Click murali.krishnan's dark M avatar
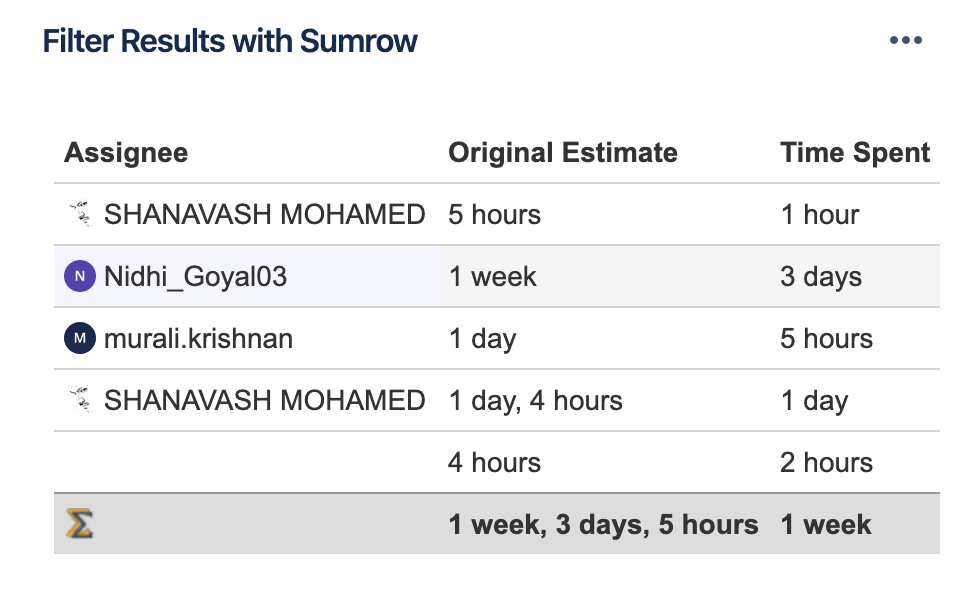Image resolution: width=972 pixels, height=598 pixels. (80, 338)
